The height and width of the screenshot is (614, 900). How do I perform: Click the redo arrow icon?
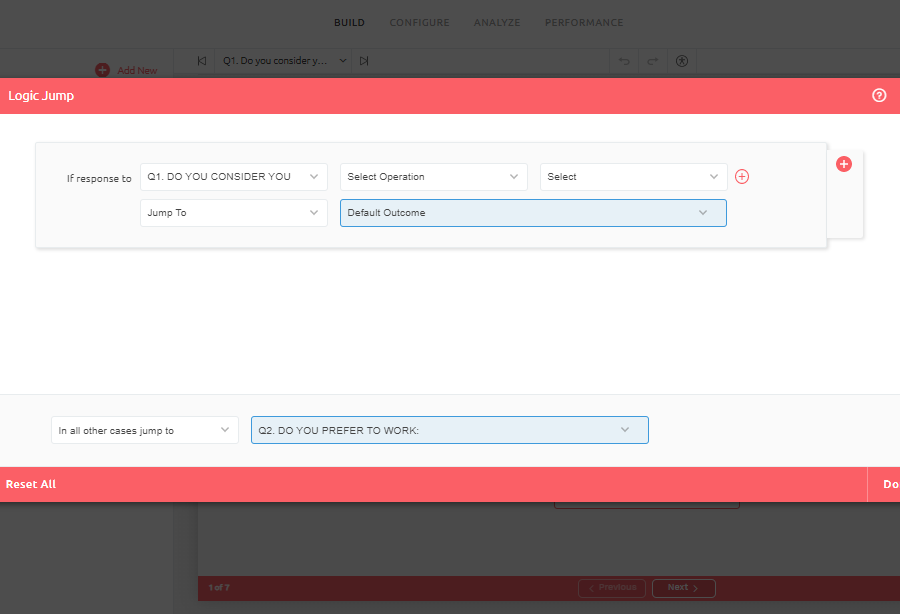tap(653, 61)
